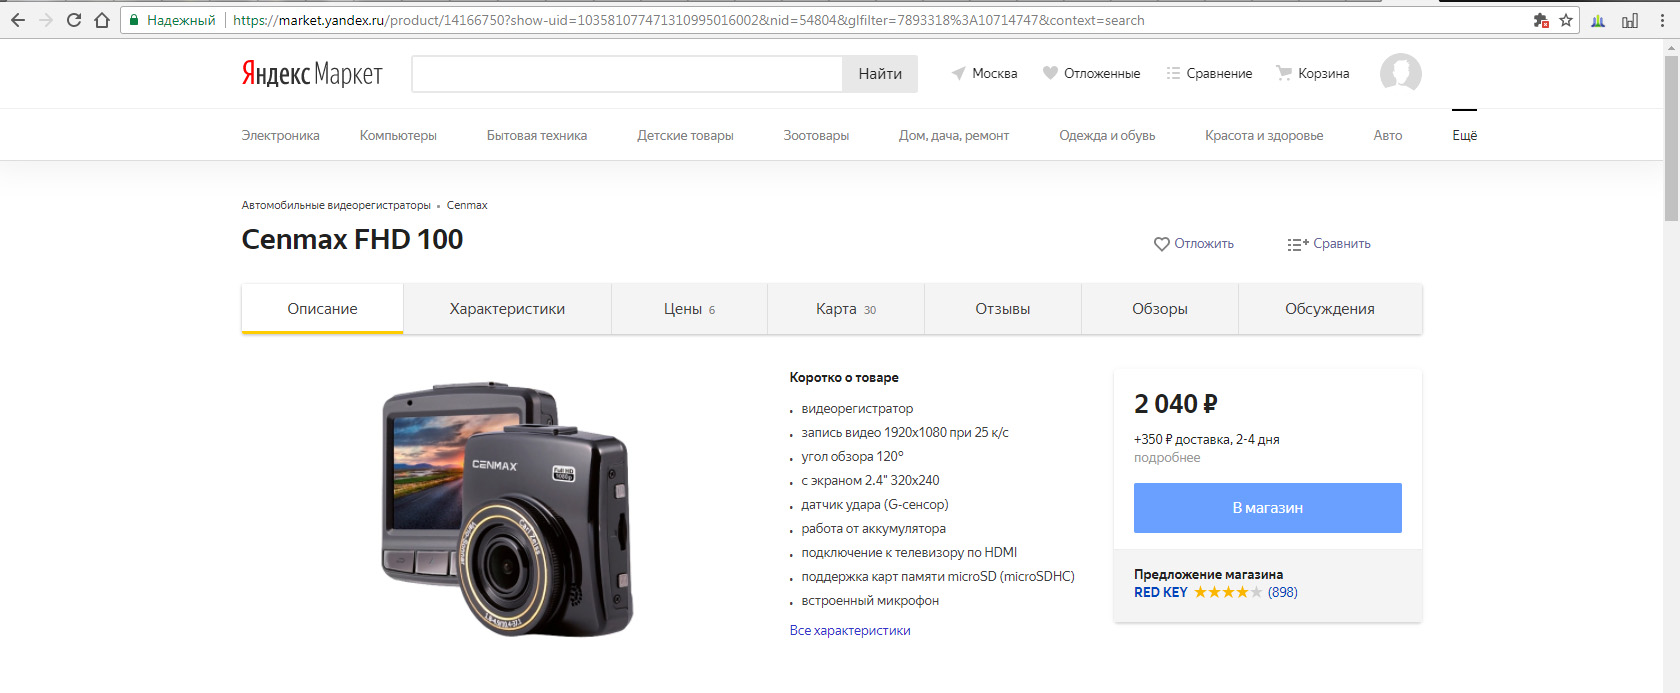Reload the page with refresh icon

pyautogui.click(x=74, y=20)
